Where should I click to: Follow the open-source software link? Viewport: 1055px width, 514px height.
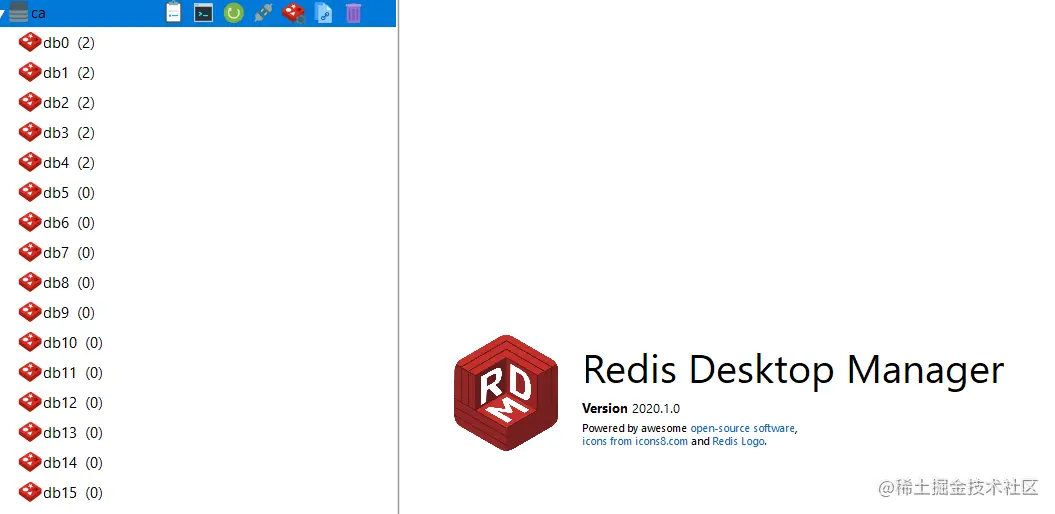coord(742,428)
